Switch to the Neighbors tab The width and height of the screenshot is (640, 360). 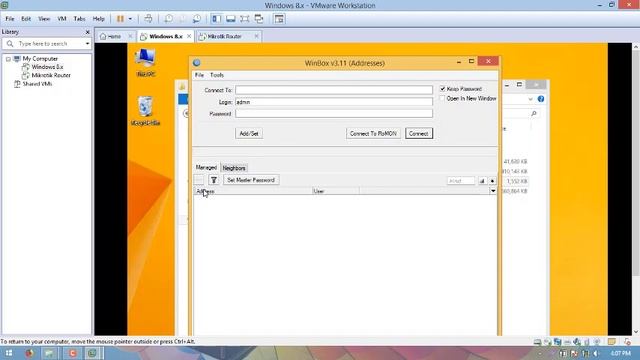(234, 168)
